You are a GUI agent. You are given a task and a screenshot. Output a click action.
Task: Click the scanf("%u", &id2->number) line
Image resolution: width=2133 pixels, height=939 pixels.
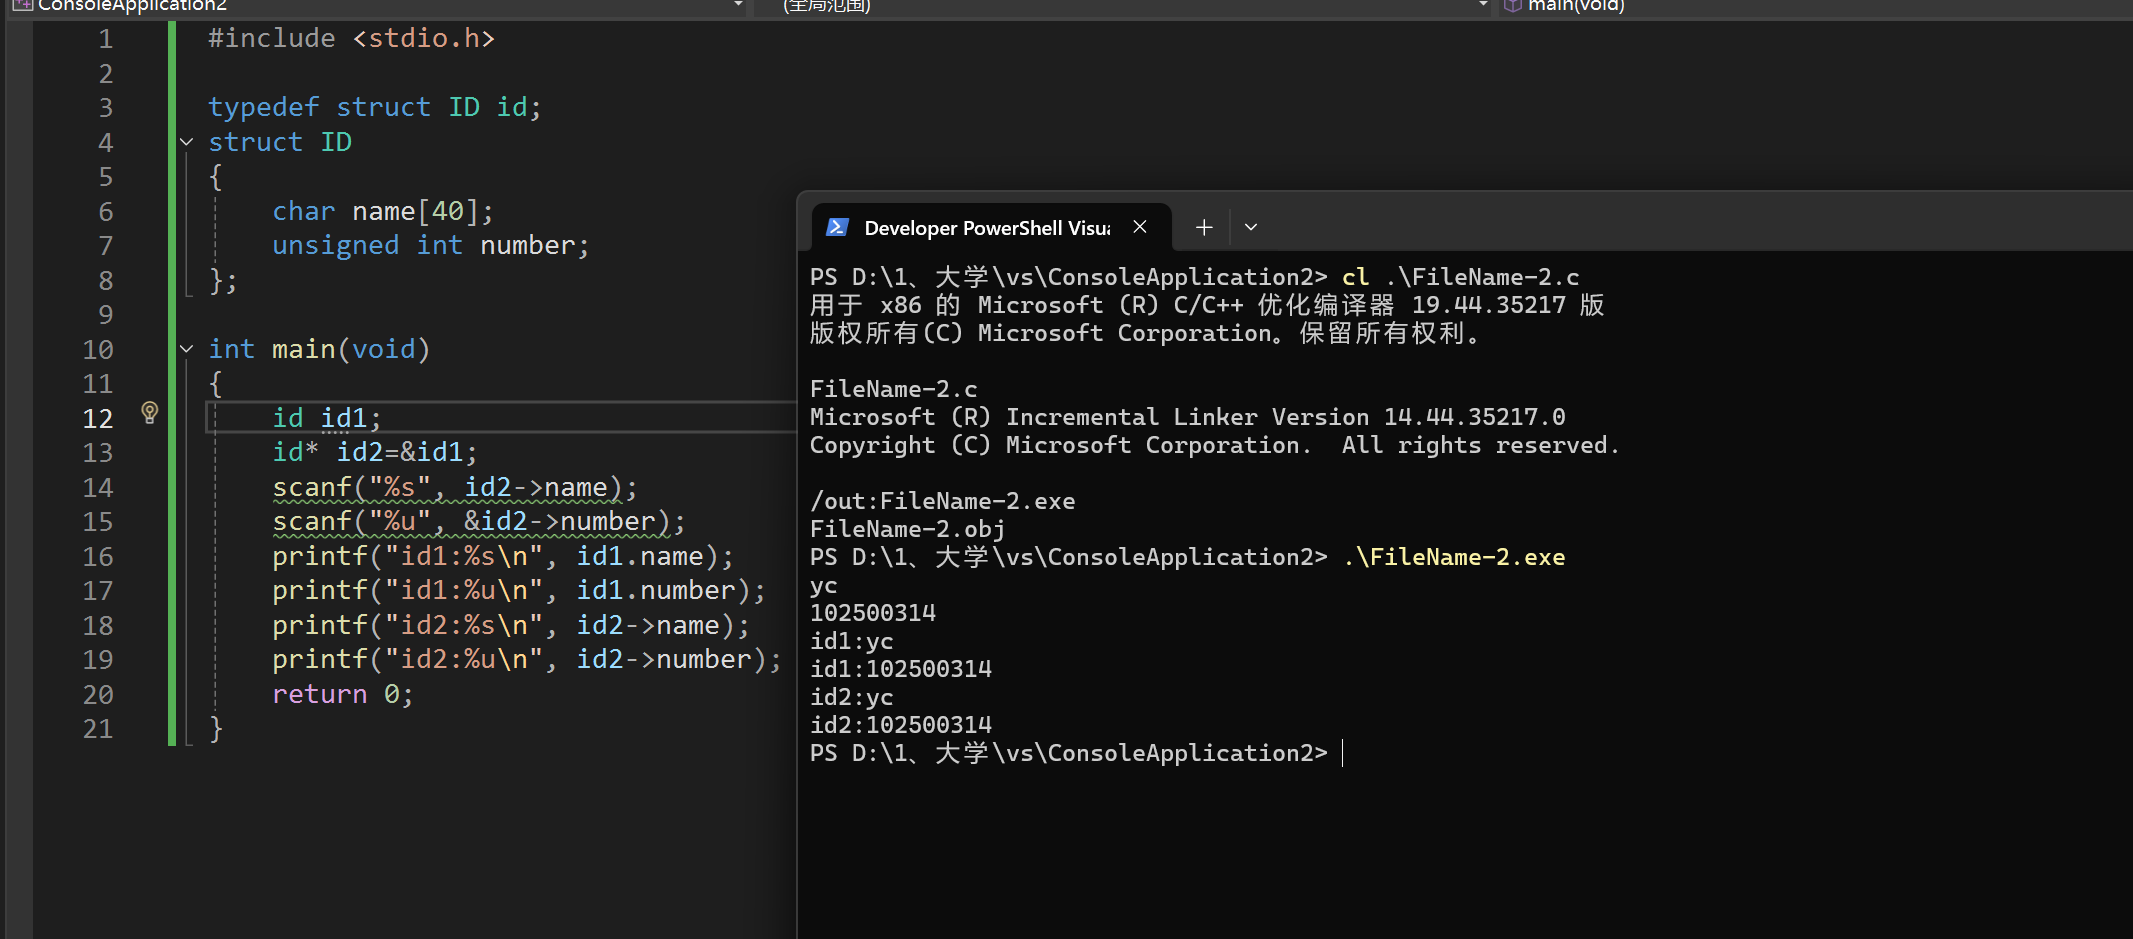[x=479, y=521]
